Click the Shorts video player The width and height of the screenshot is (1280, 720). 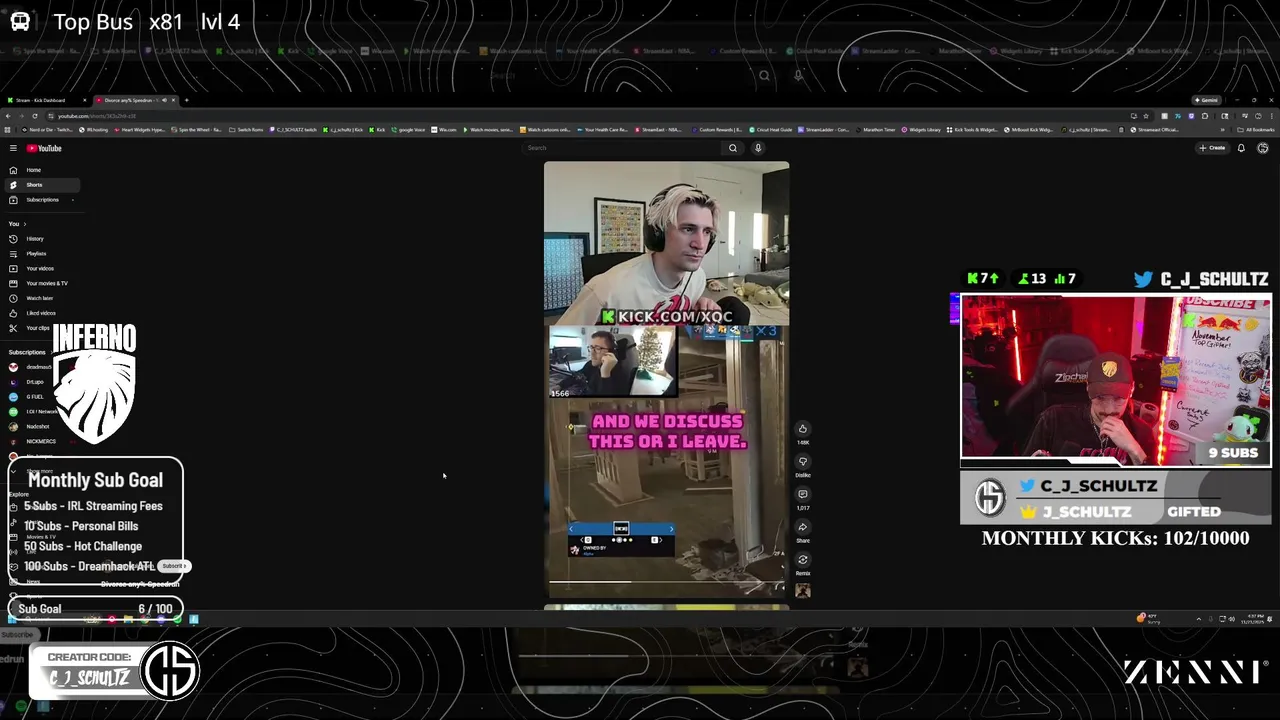click(666, 380)
